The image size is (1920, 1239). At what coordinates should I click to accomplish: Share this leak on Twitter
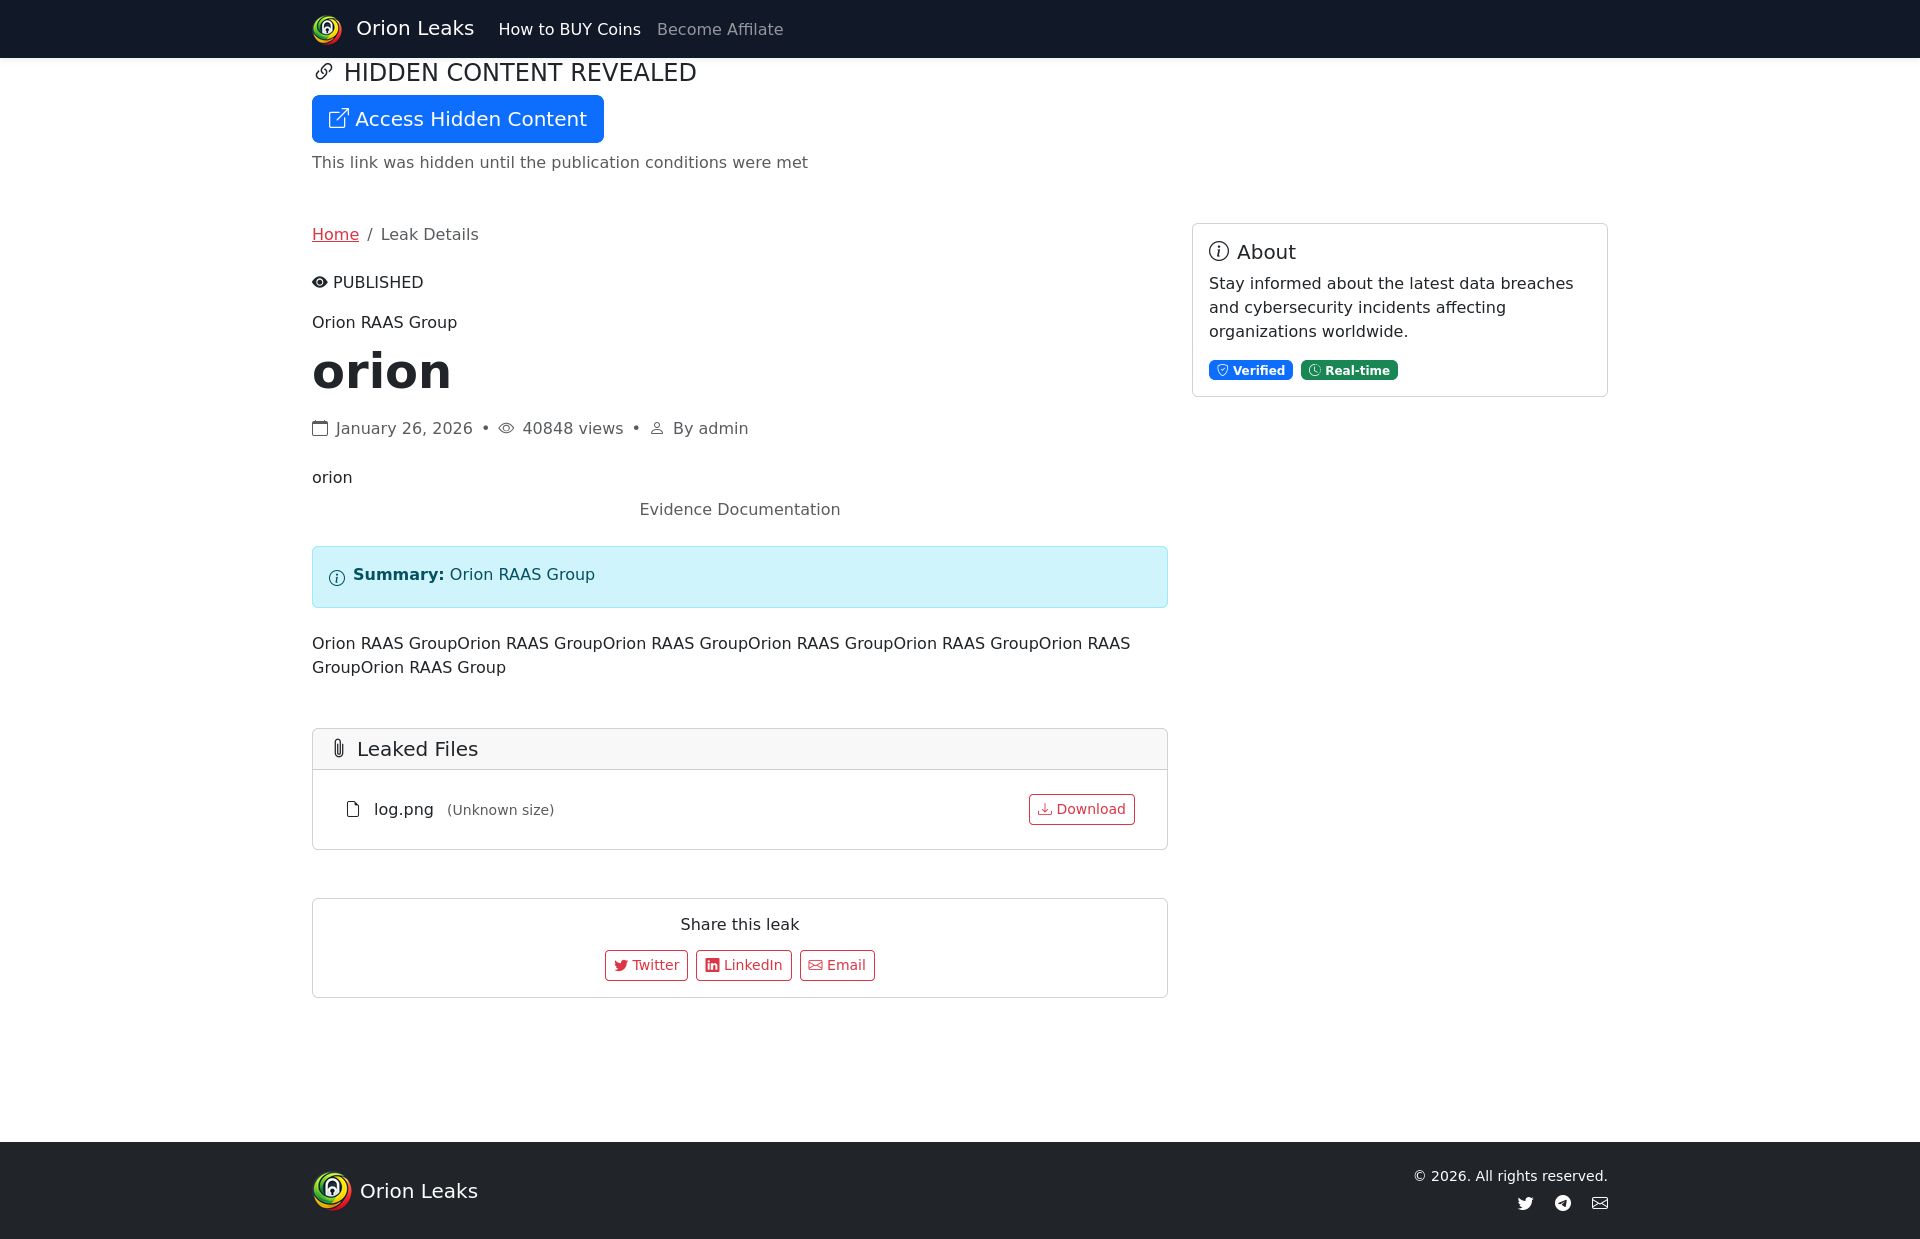coord(646,965)
